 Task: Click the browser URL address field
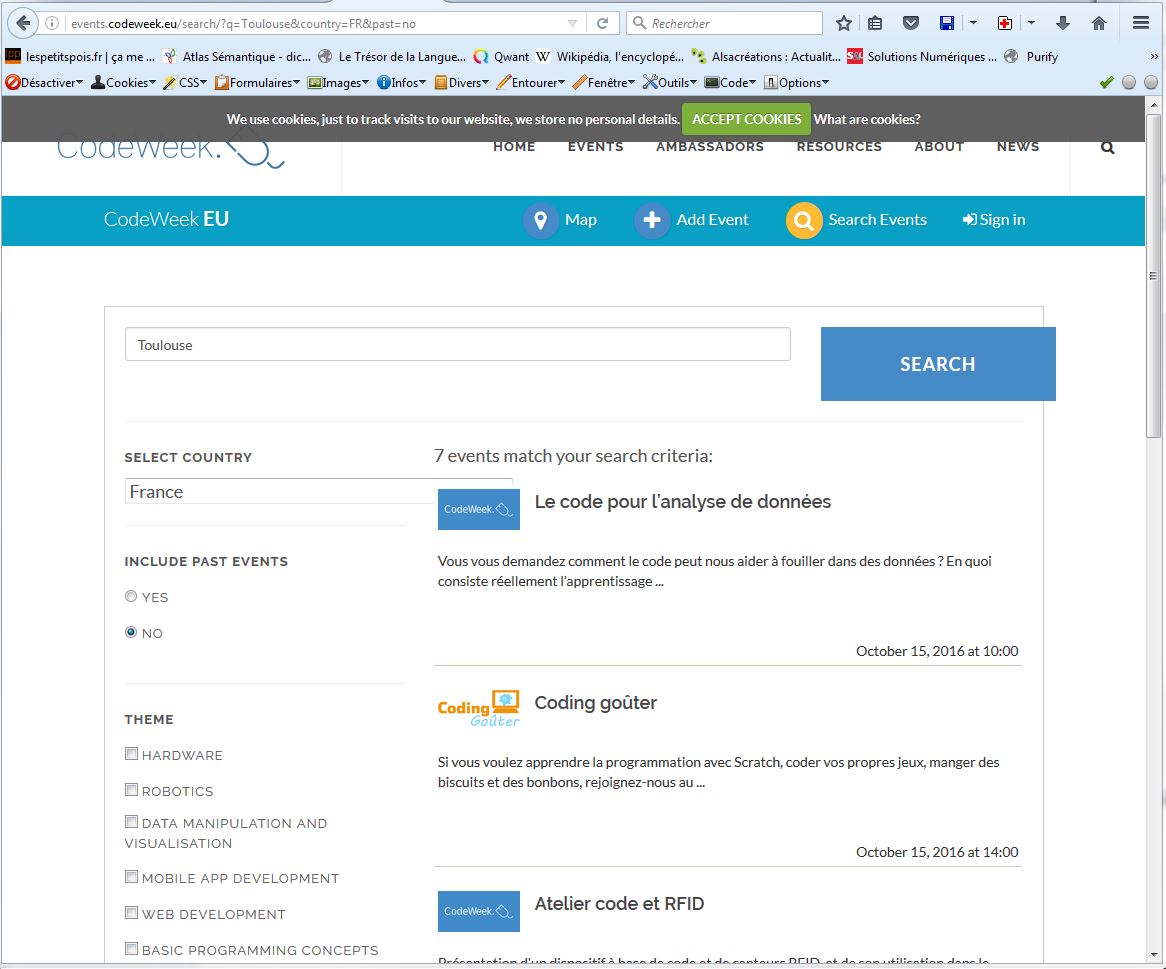pyautogui.click(x=312, y=23)
